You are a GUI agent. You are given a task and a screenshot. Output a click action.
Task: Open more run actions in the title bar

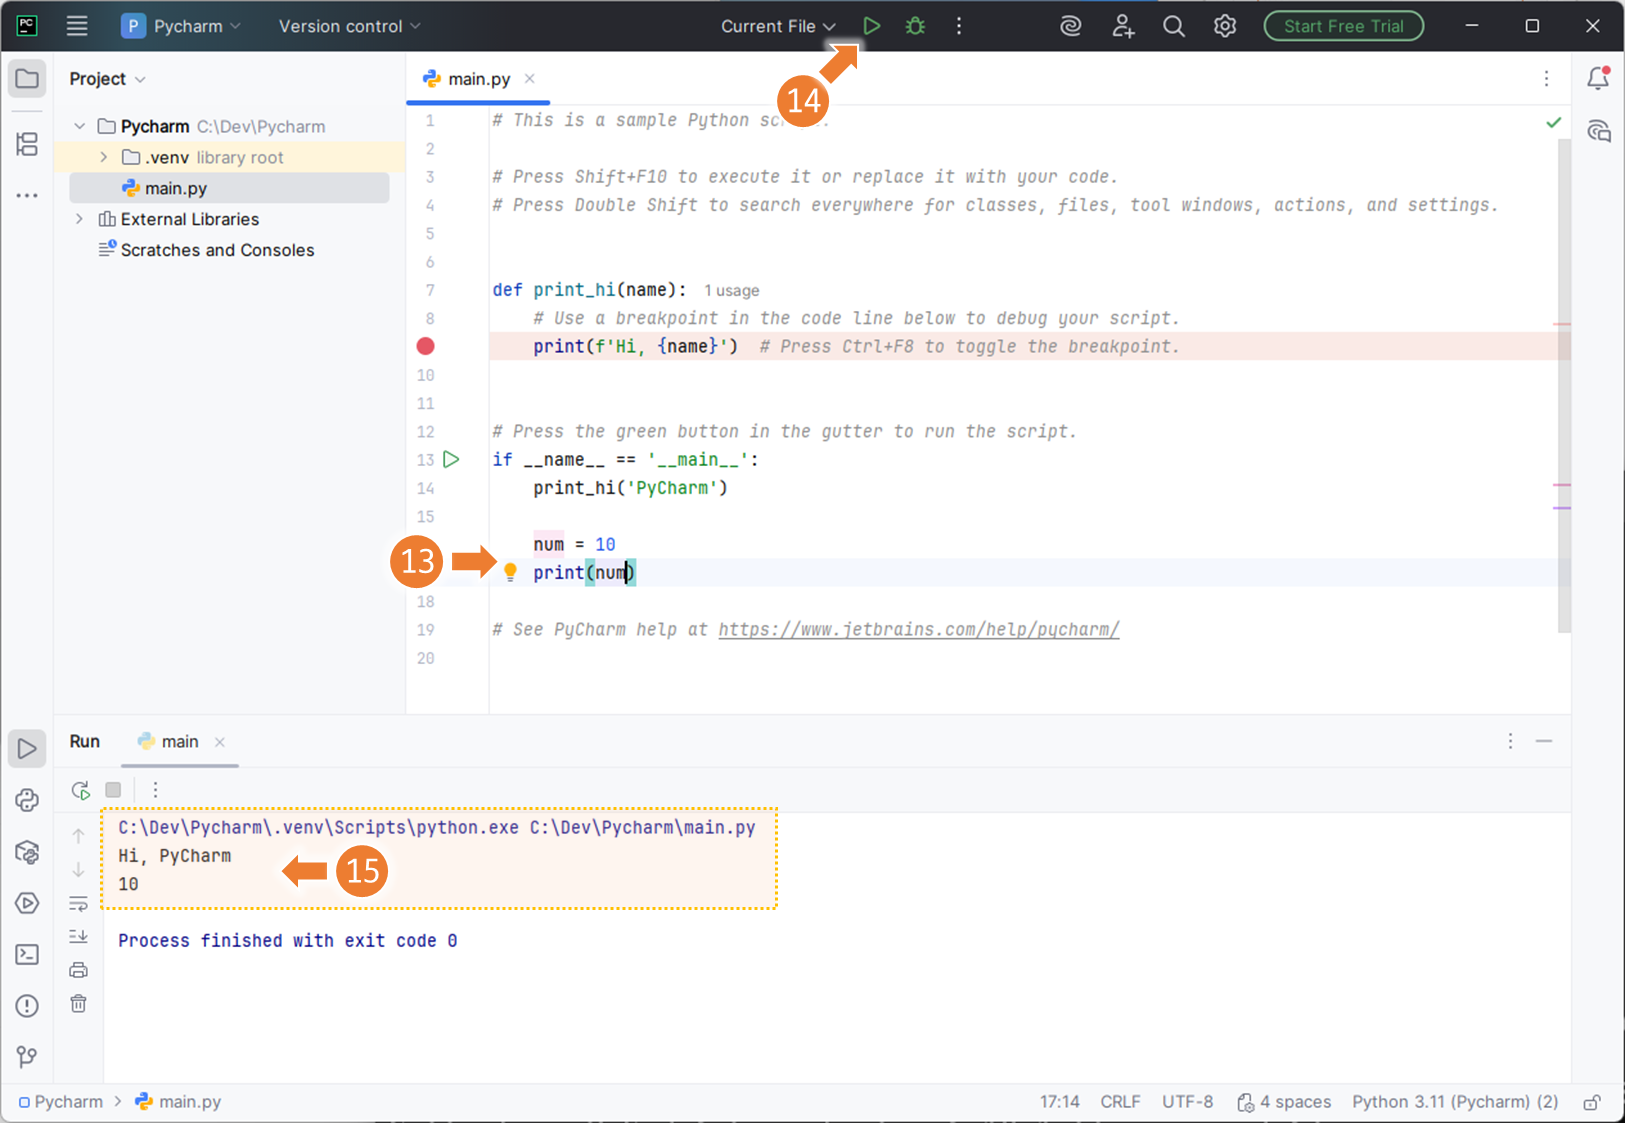[x=959, y=26]
